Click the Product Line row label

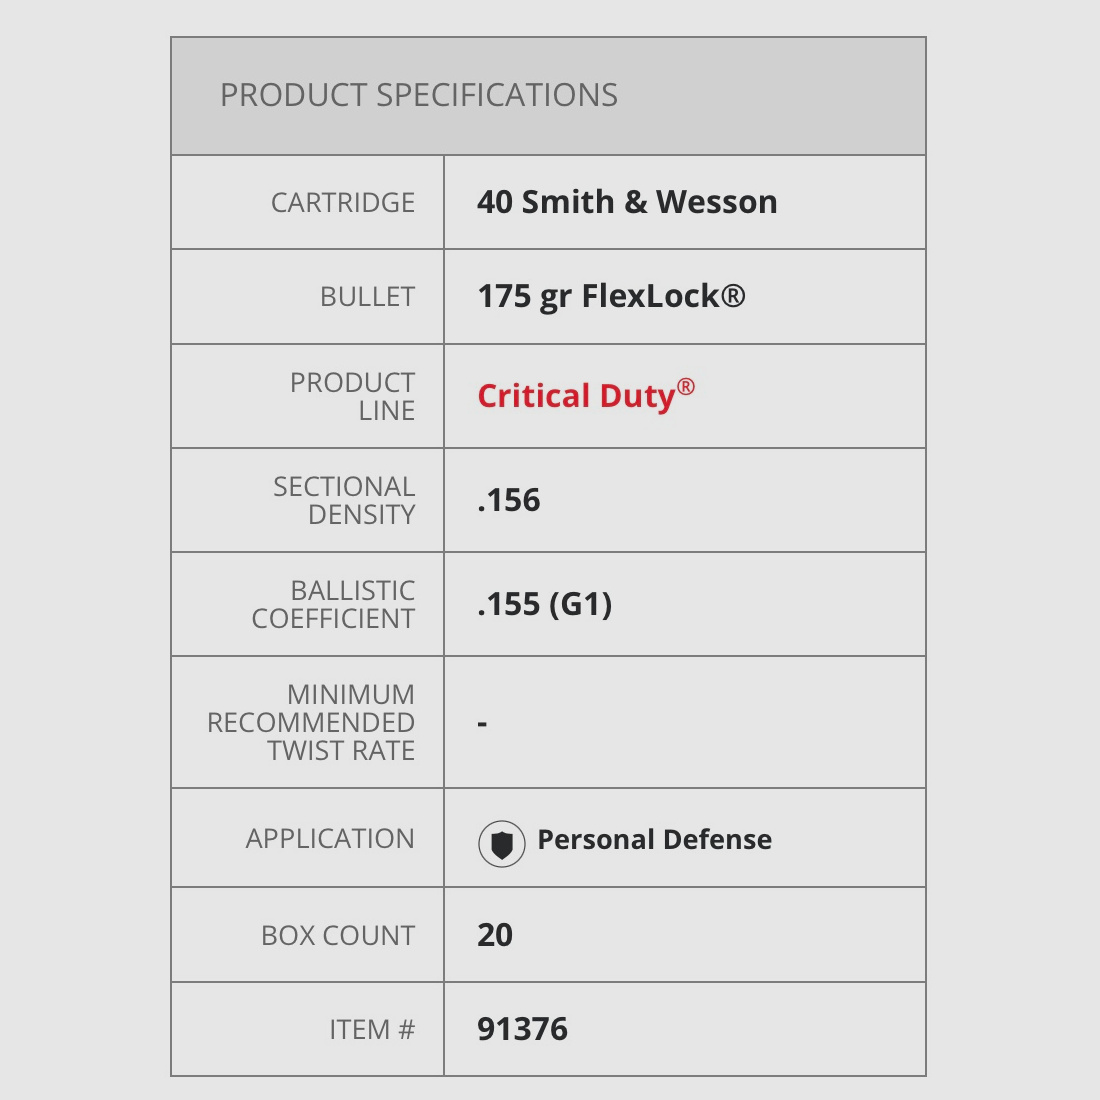pos(353,397)
